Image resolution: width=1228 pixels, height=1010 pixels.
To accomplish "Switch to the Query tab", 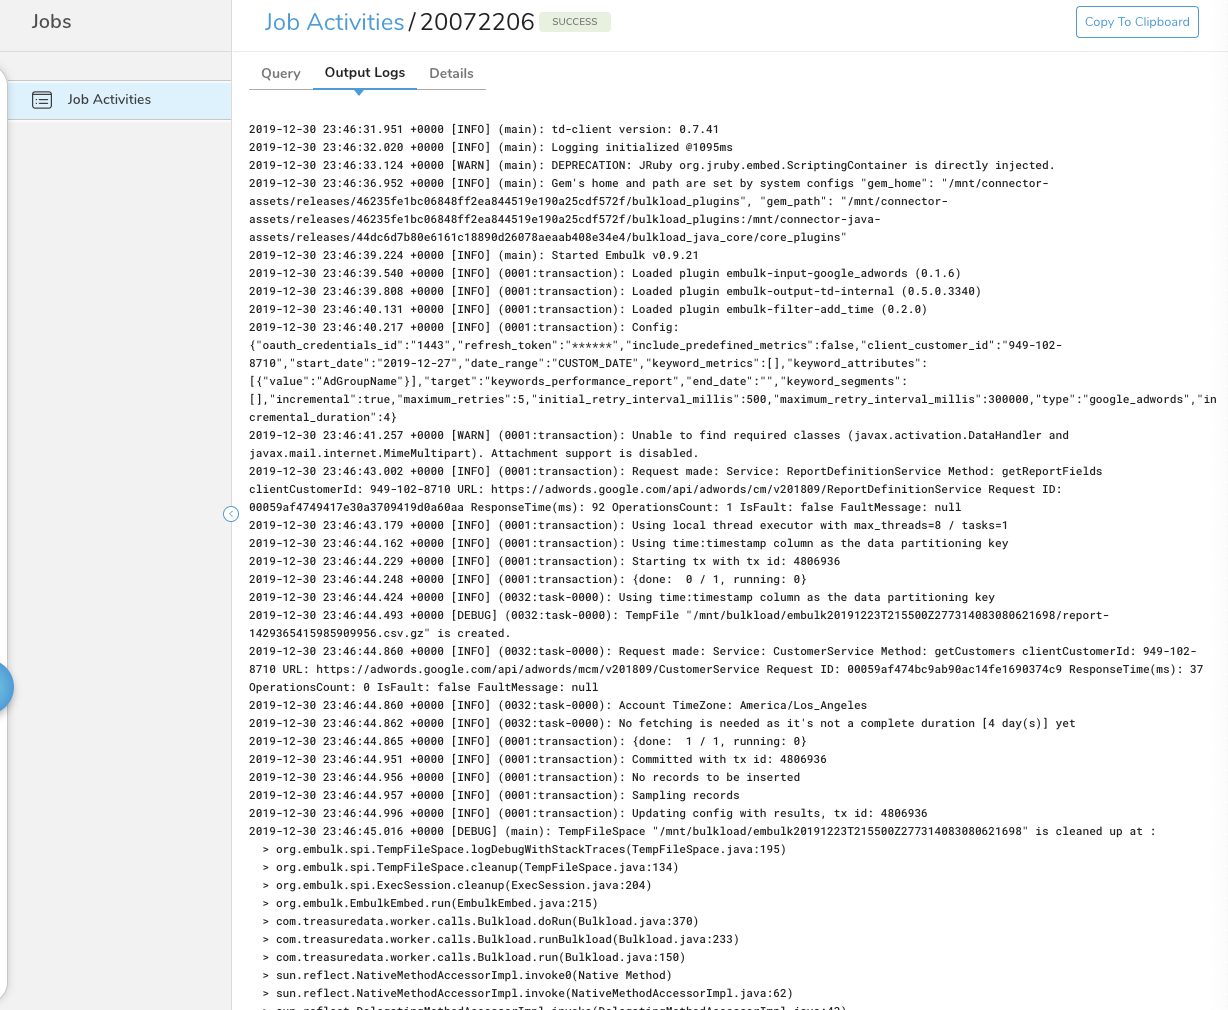I will coord(280,73).
